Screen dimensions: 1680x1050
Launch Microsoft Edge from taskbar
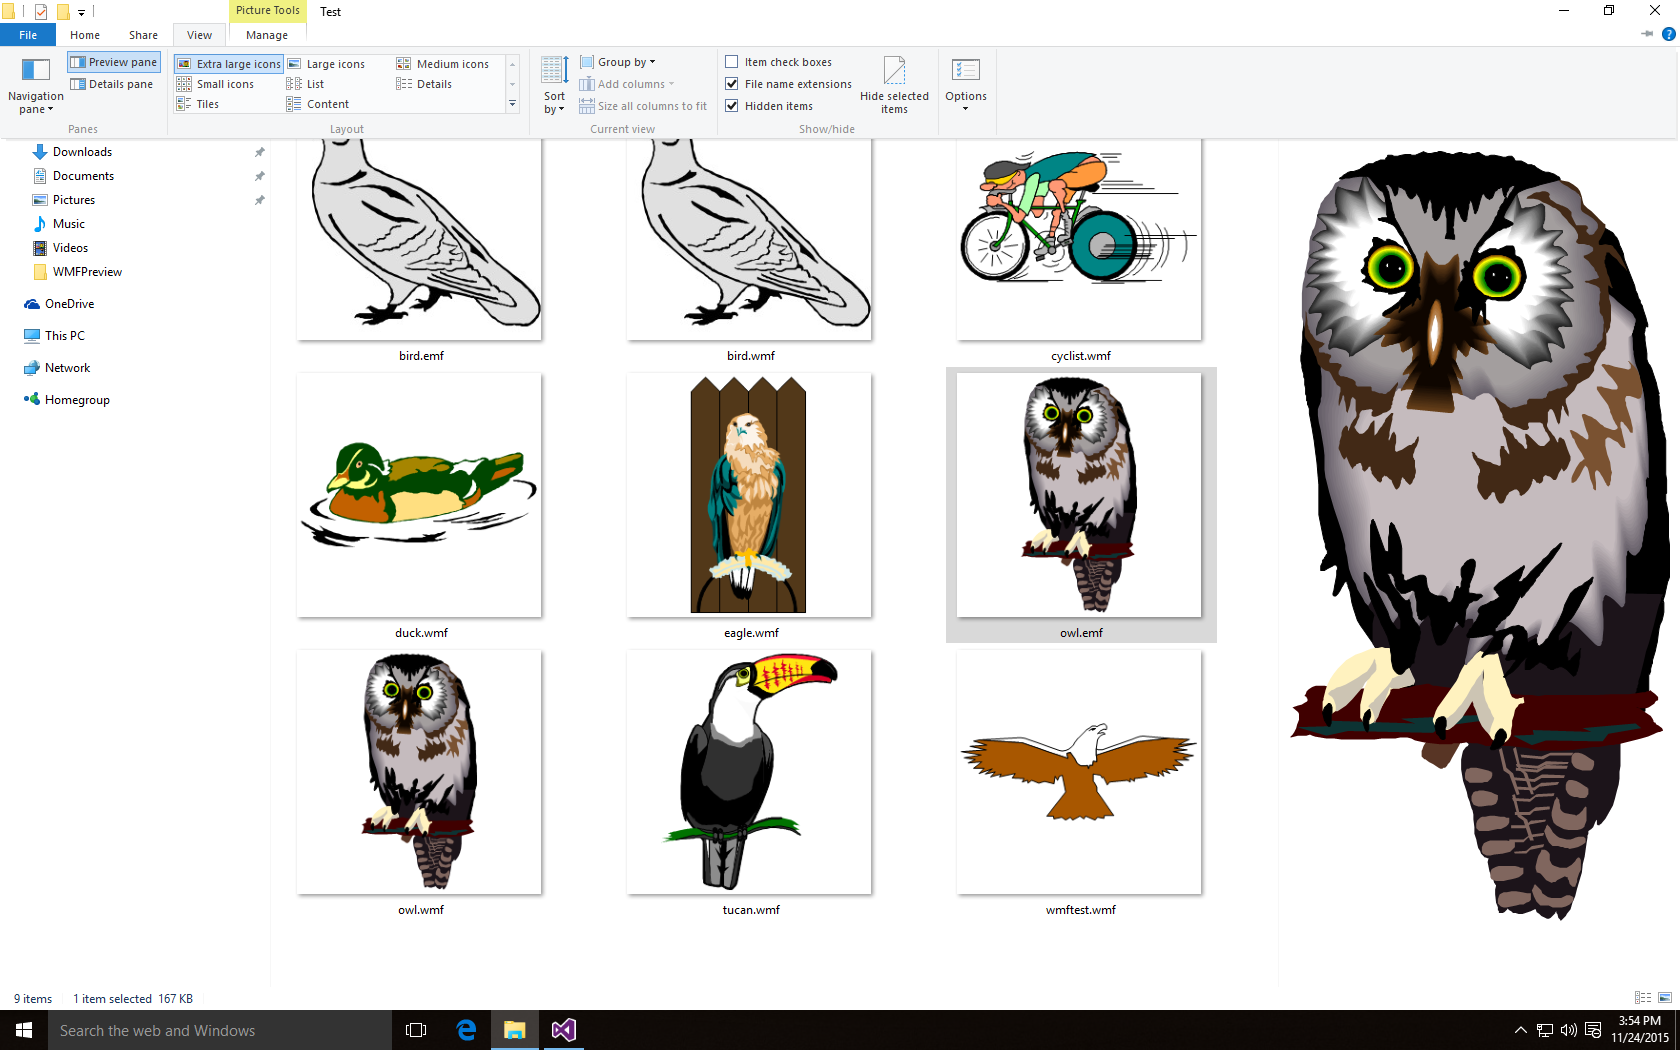(466, 1030)
